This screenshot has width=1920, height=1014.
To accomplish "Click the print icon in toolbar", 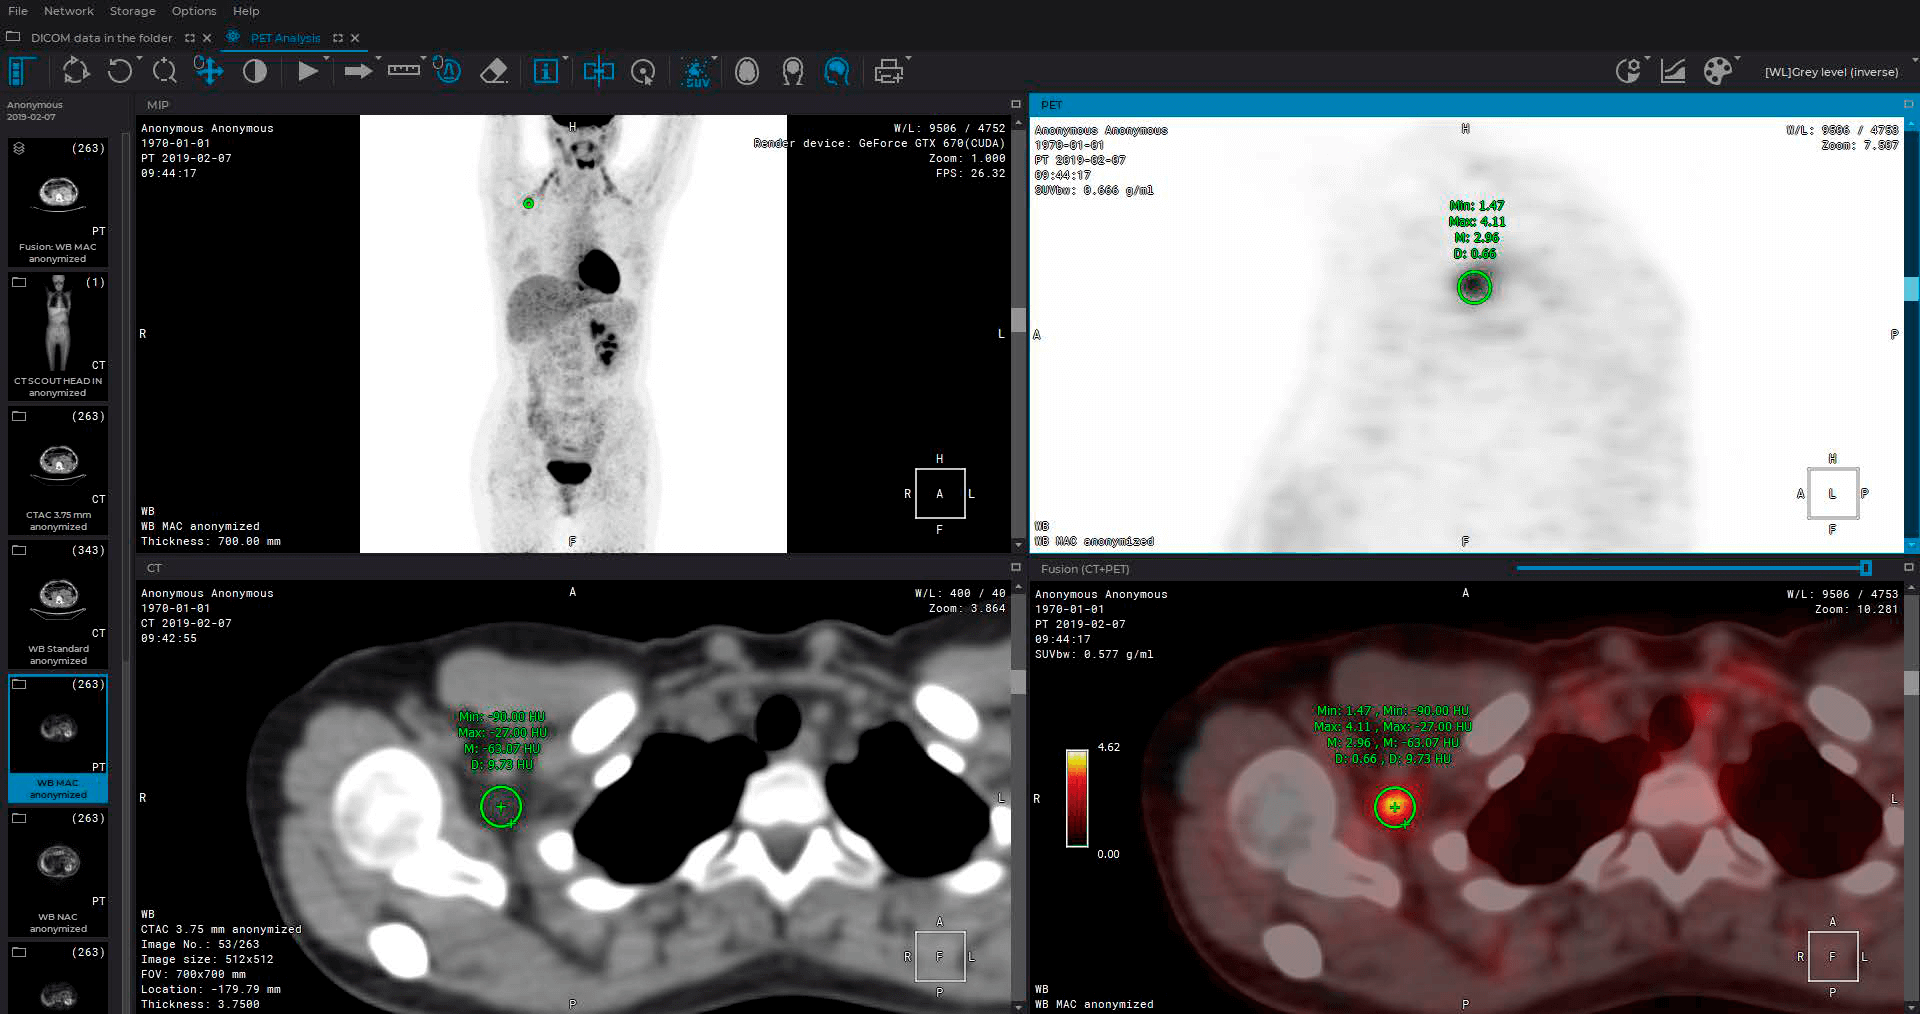I will tap(888, 71).
